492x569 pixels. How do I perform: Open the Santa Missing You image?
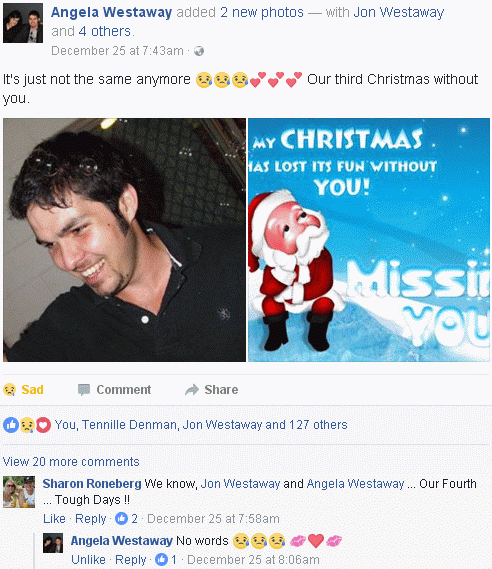369,240
